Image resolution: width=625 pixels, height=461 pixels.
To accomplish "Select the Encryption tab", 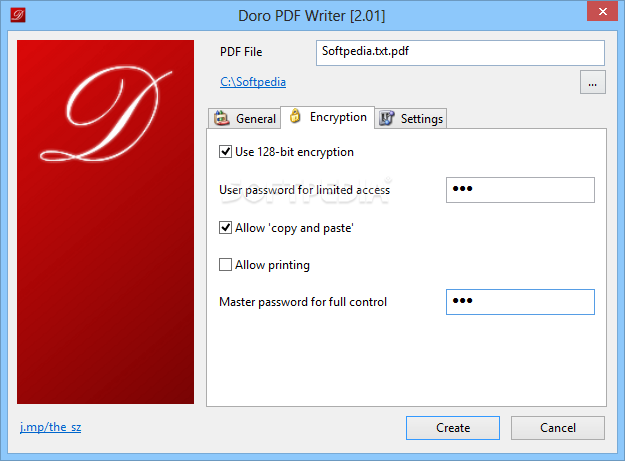I will 328,117.
